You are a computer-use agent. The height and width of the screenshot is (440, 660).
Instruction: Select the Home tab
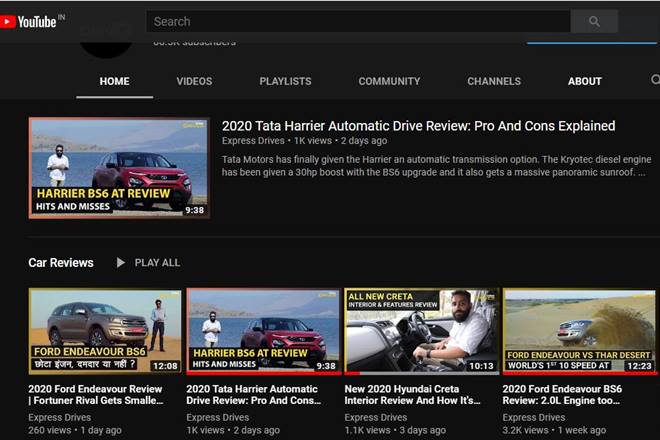(x=114, y=81)
